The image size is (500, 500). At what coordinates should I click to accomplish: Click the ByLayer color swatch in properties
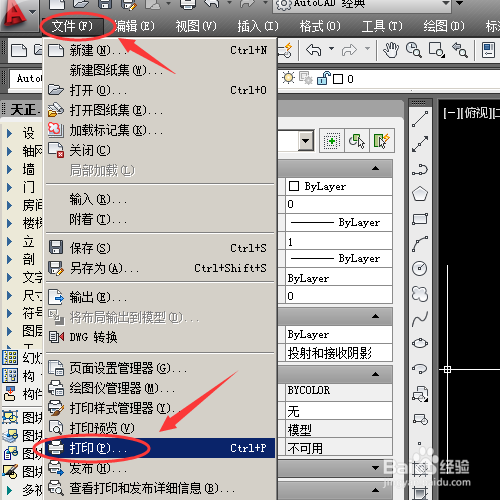tap(294, 186)
